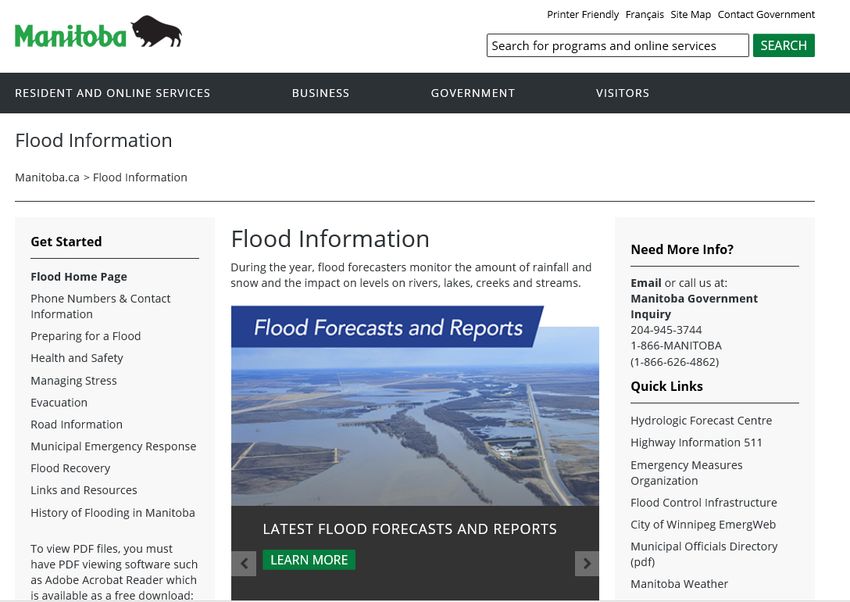The image size is (850, 602).
Task: Open Flood Control Infrastructure link
Action: (704, 502)
